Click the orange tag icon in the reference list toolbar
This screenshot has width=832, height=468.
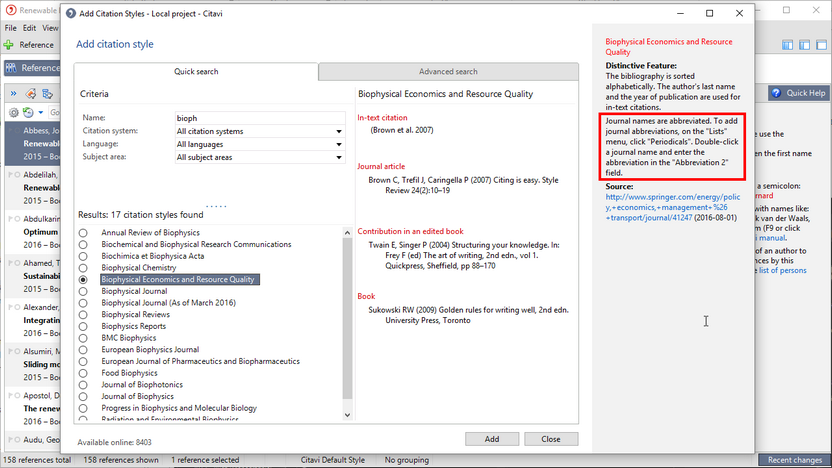(31, 94)
